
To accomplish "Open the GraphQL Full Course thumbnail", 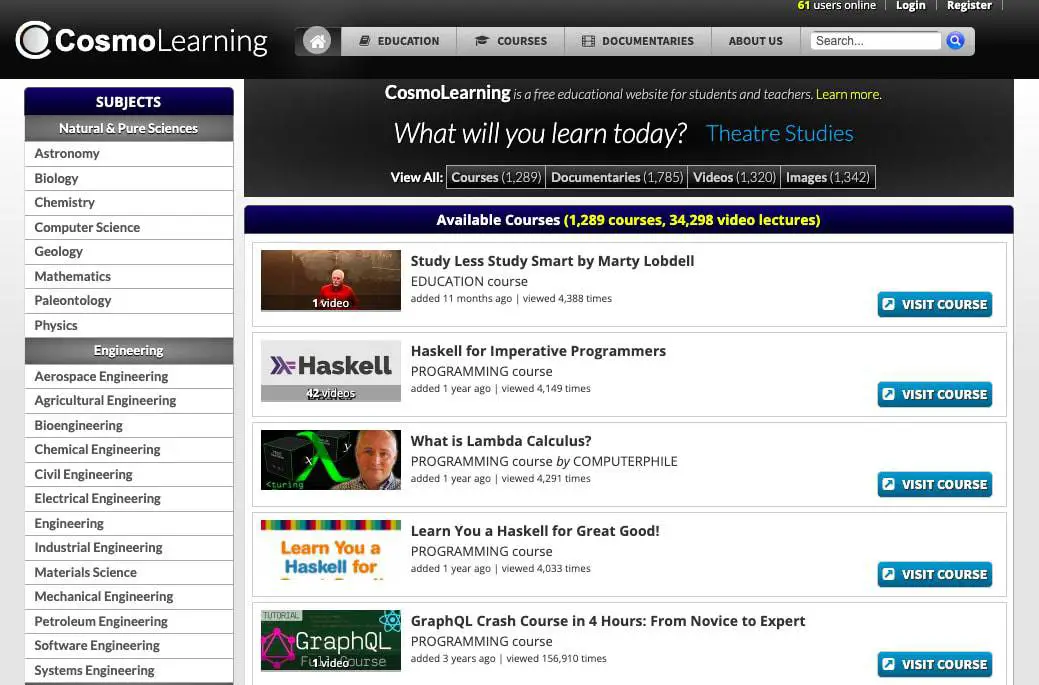I will click(331, 640).
